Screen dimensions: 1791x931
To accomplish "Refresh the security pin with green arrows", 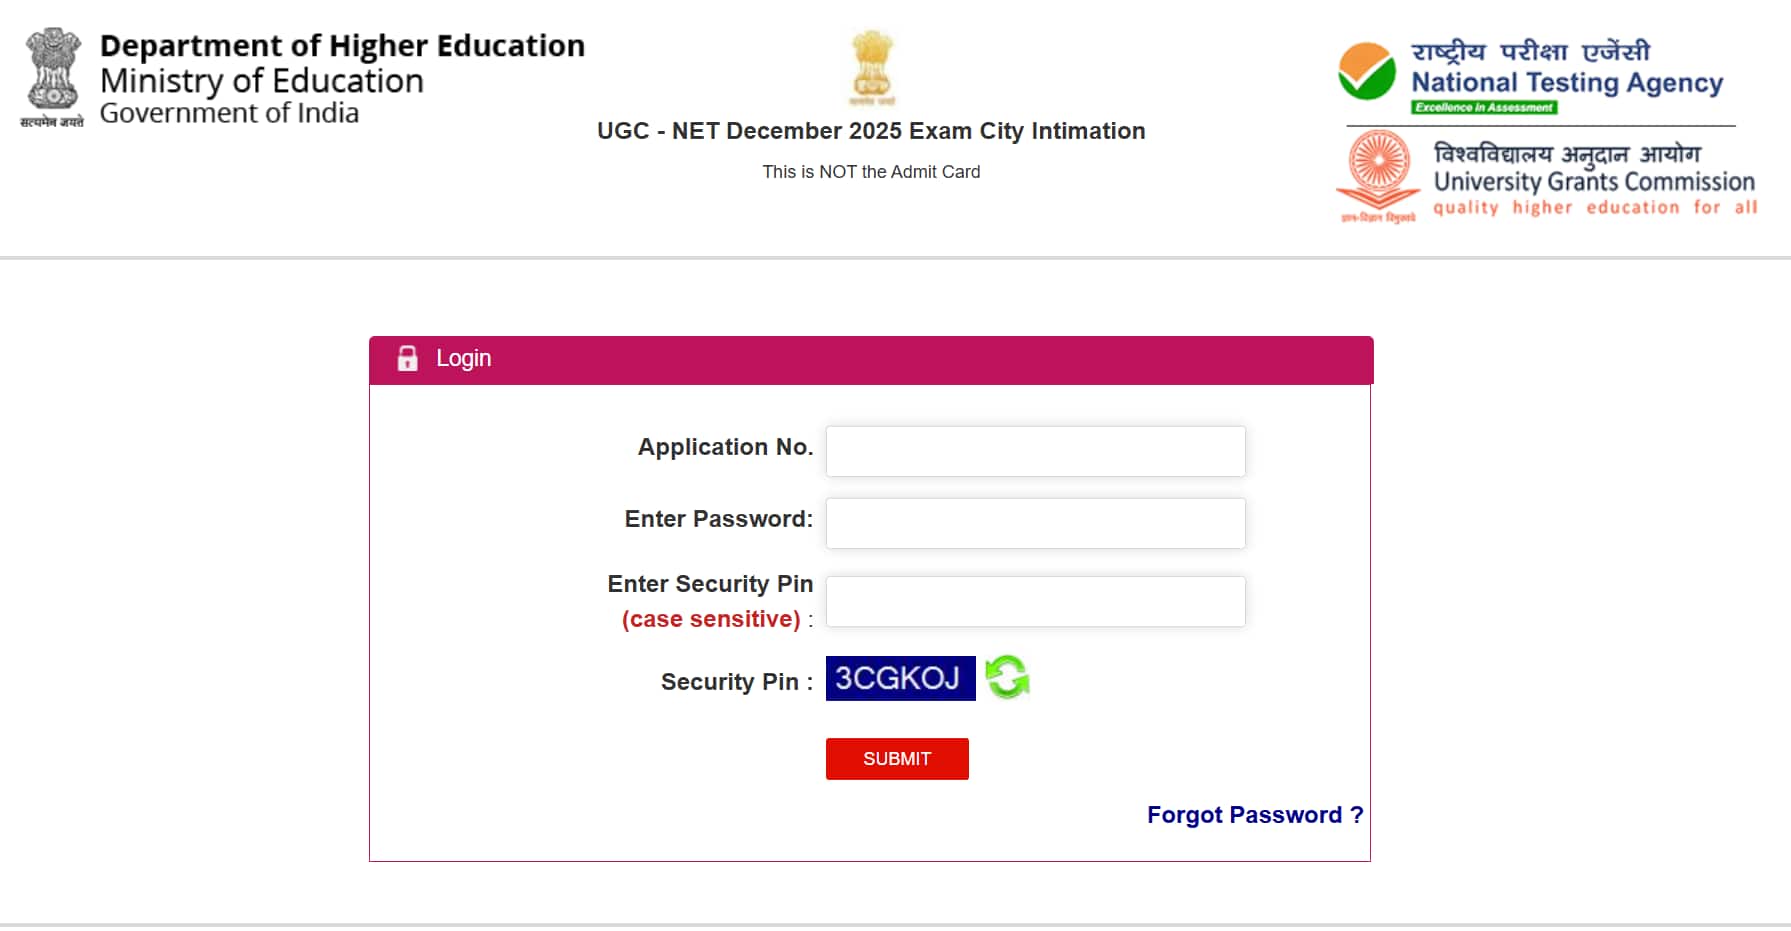I will [x=1006, y=677].
